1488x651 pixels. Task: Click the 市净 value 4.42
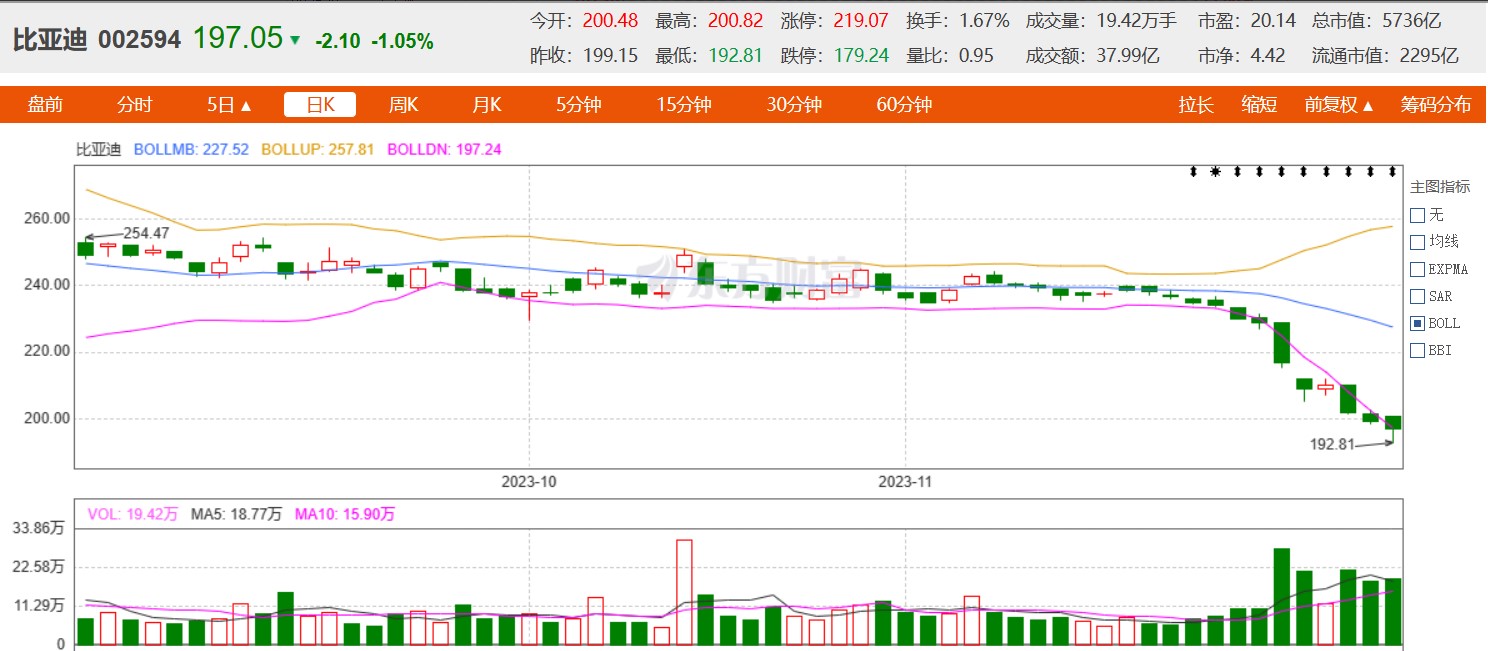pos(1268,56)
